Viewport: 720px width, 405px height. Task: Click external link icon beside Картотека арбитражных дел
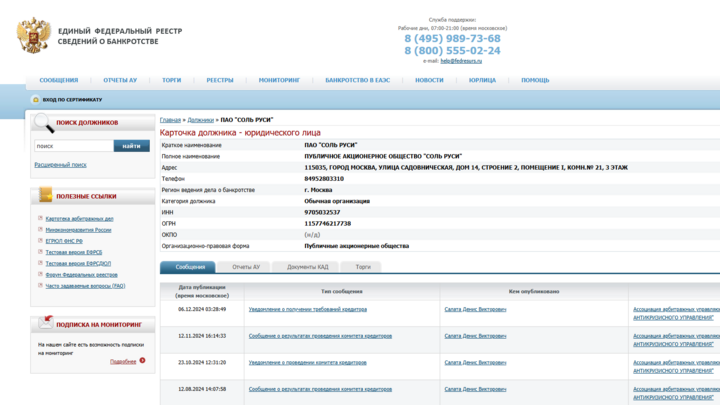click(x=40, y=218)
